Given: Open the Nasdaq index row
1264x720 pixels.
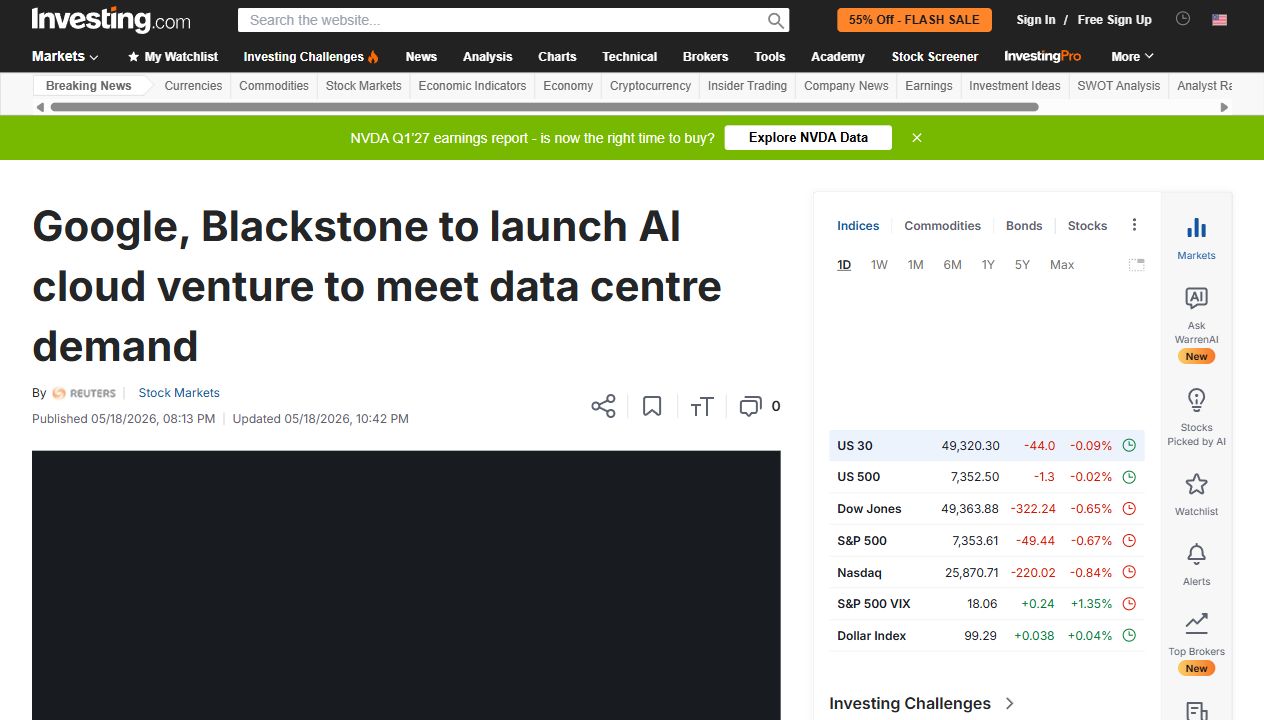Looking at the screenshot, I should point(986,573).
